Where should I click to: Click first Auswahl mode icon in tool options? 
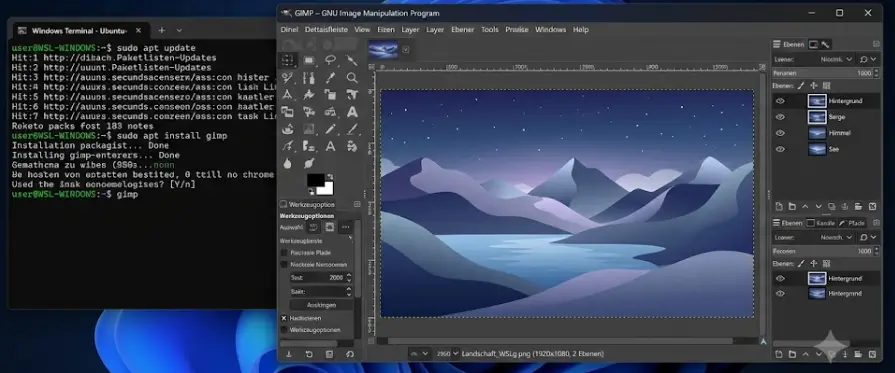[x=313, y=227]
